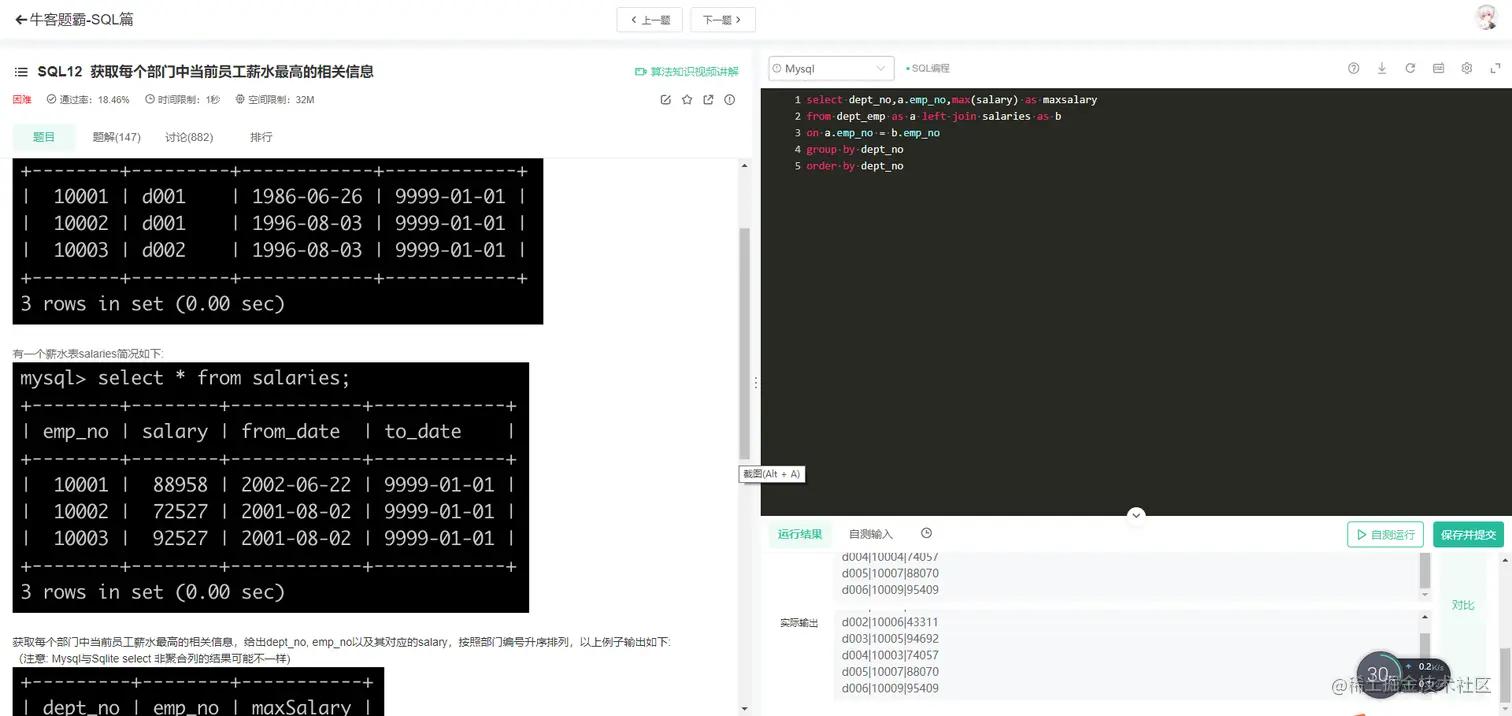The height and width of the screenshot is (716, 1512).
Task: Click the share external link icon
Action: tap(708, 100)
